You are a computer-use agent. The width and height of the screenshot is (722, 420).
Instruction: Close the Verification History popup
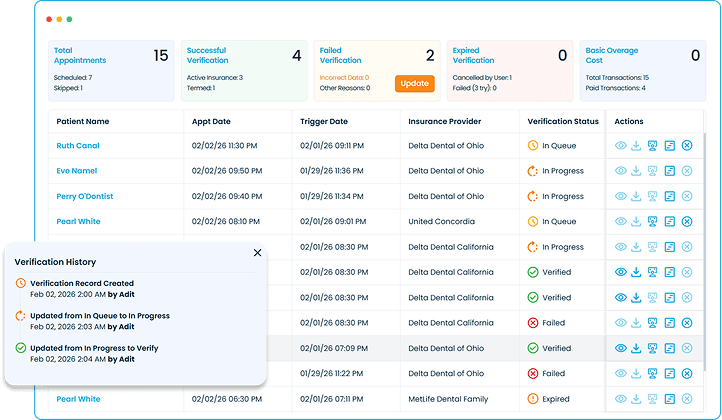[257, 253]
